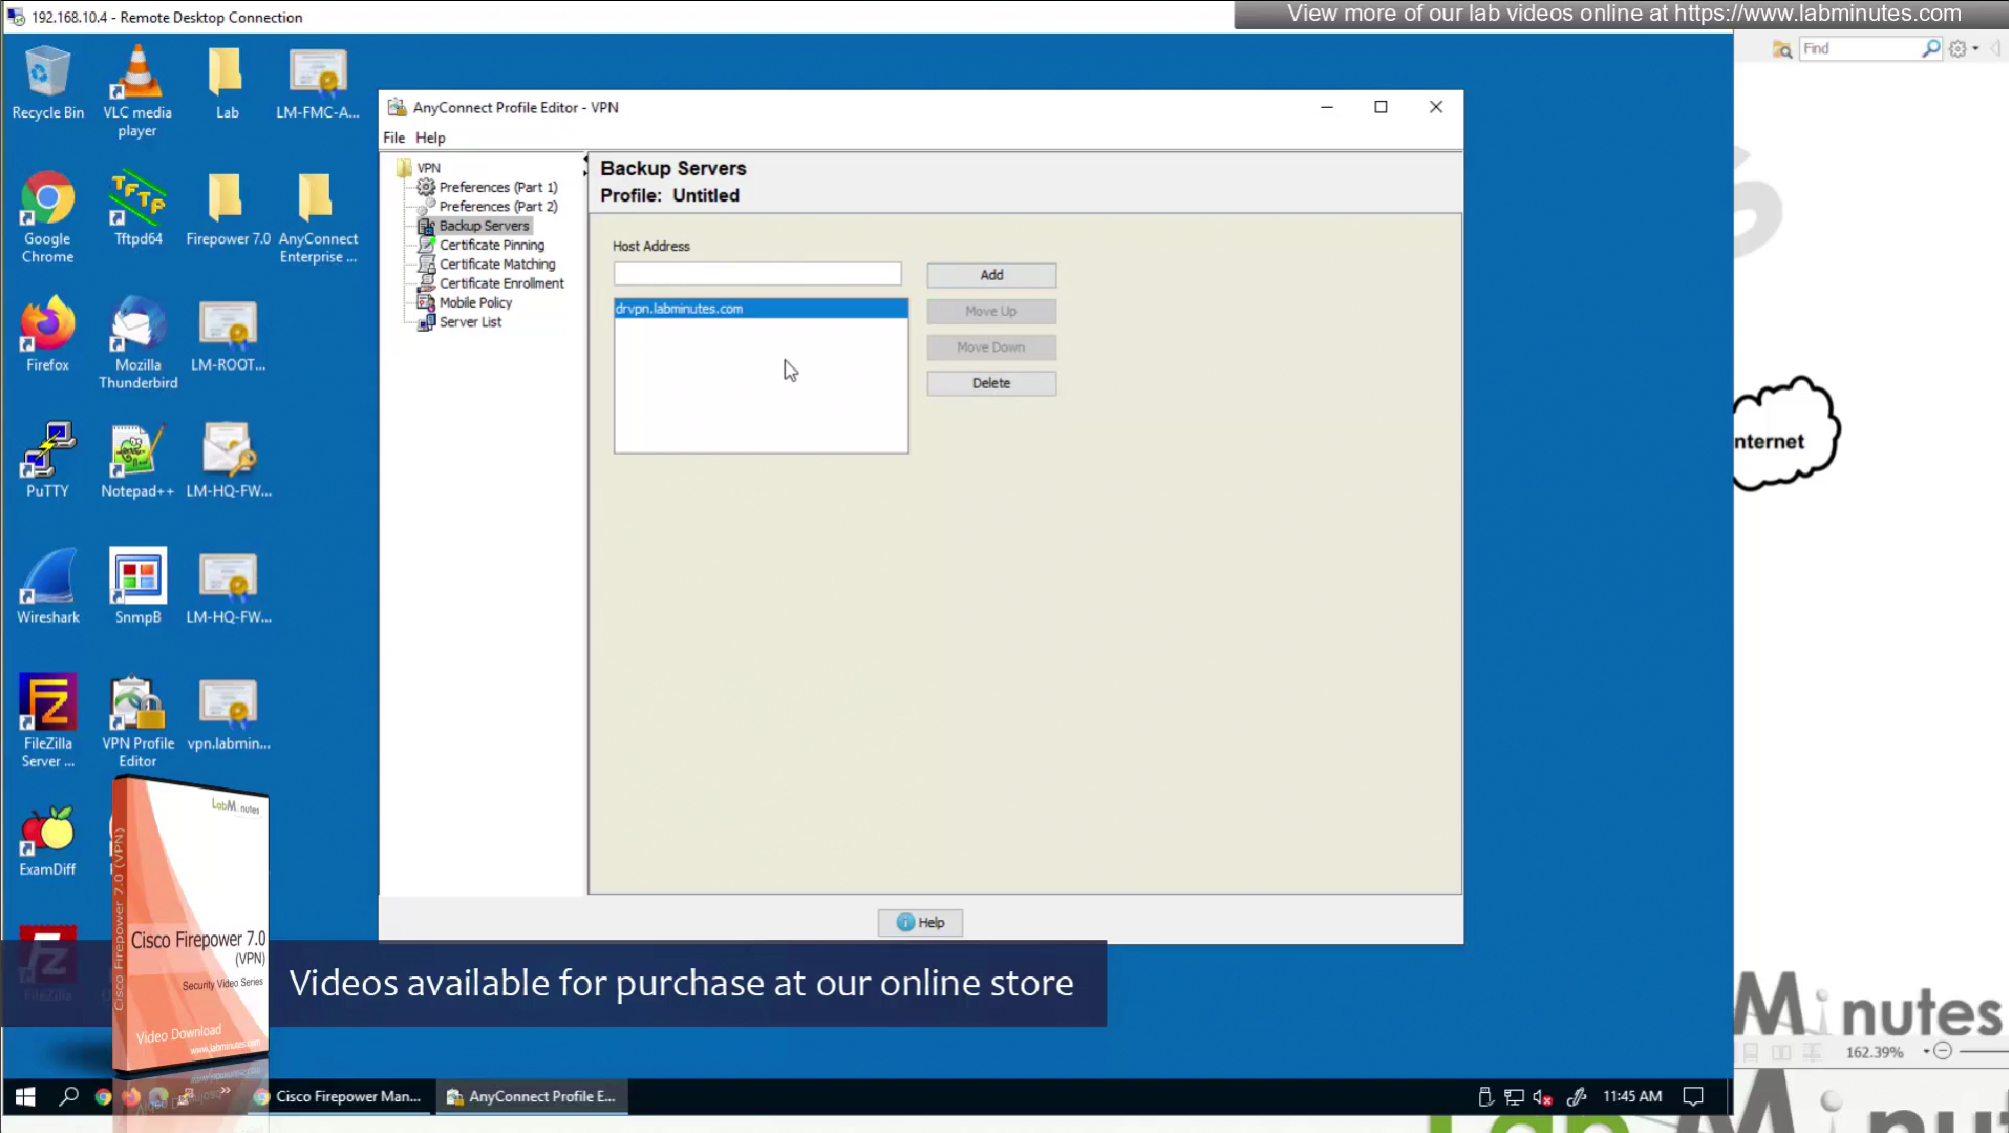Click the Add button
Viewport: 2009px width, 1133px height.
990,275
